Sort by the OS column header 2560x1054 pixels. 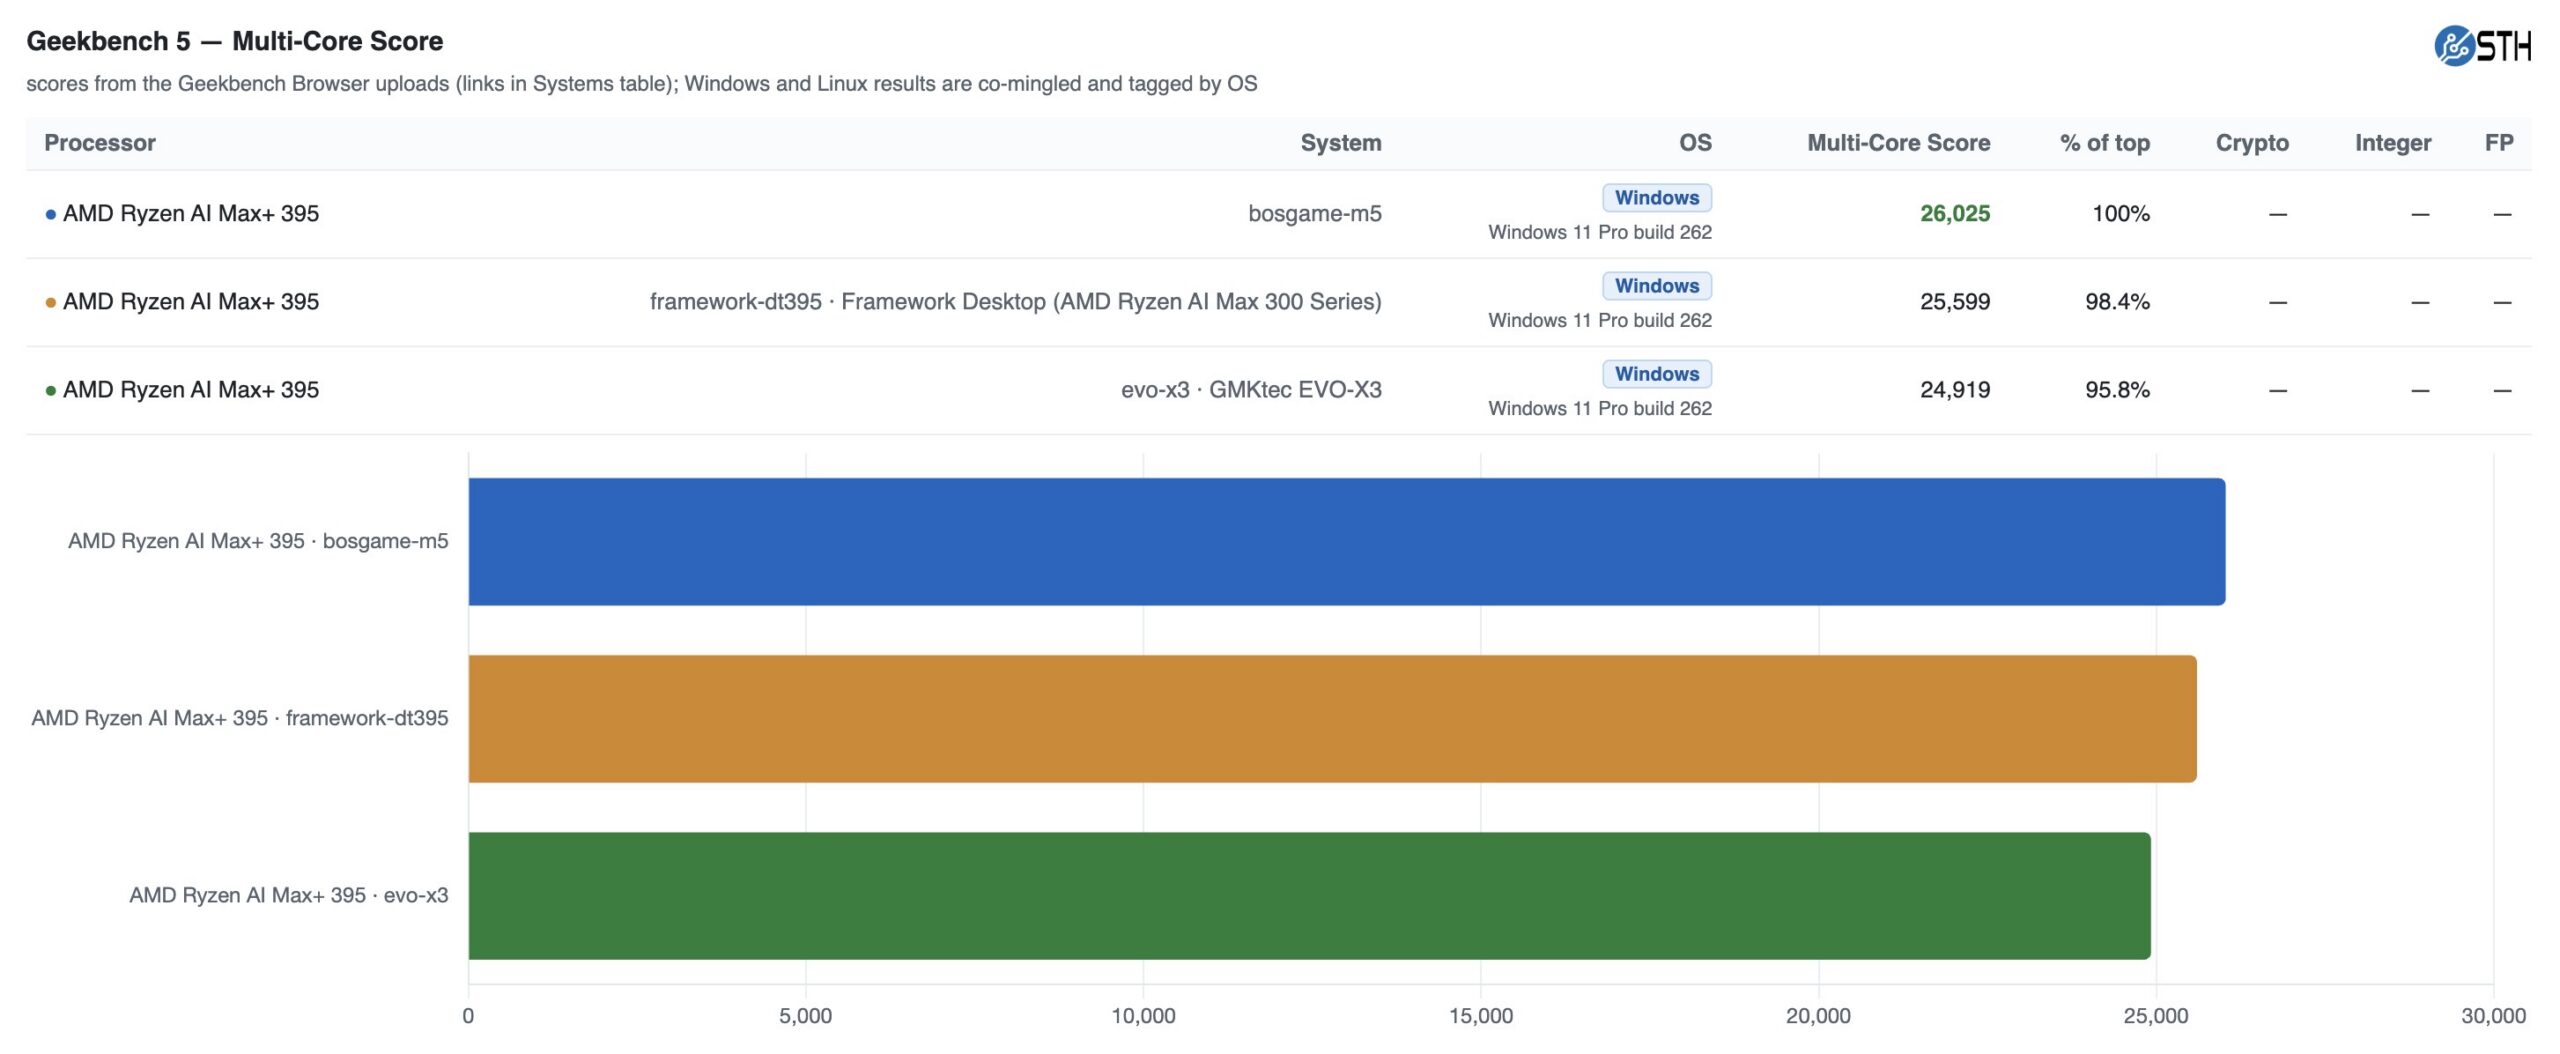click(x=1695, y=143)
